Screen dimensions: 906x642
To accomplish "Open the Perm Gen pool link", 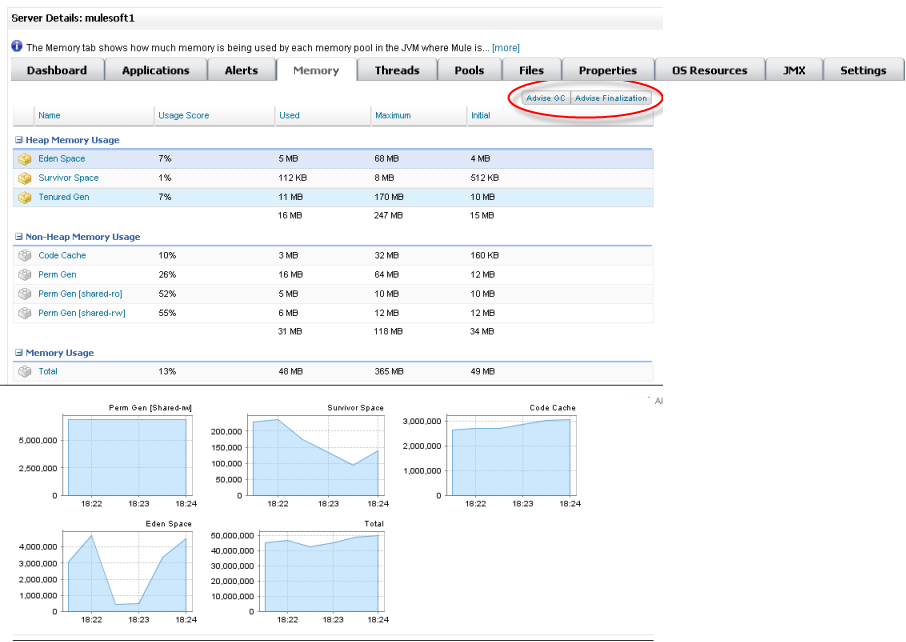I will pos(57,275).
